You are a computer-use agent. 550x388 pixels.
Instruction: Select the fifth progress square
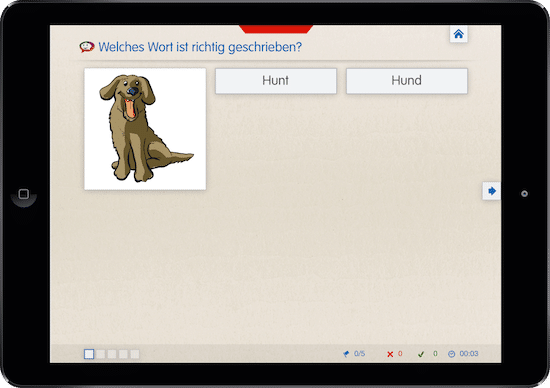point(135,354)
